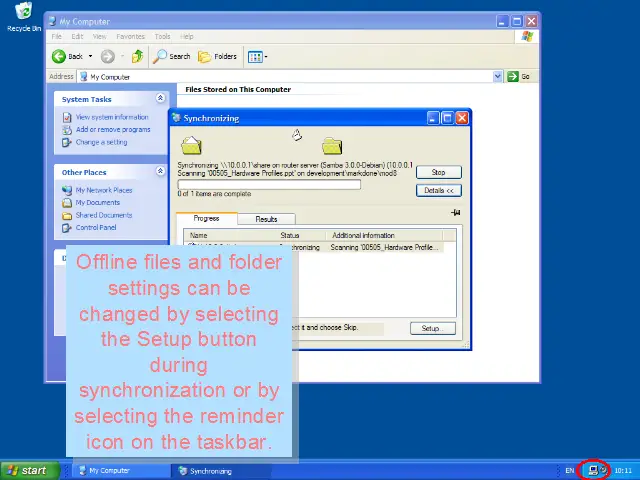Viewport: 640px width, 480px height.
Task: Click the green Go button
Action: (x=518, y=76)
